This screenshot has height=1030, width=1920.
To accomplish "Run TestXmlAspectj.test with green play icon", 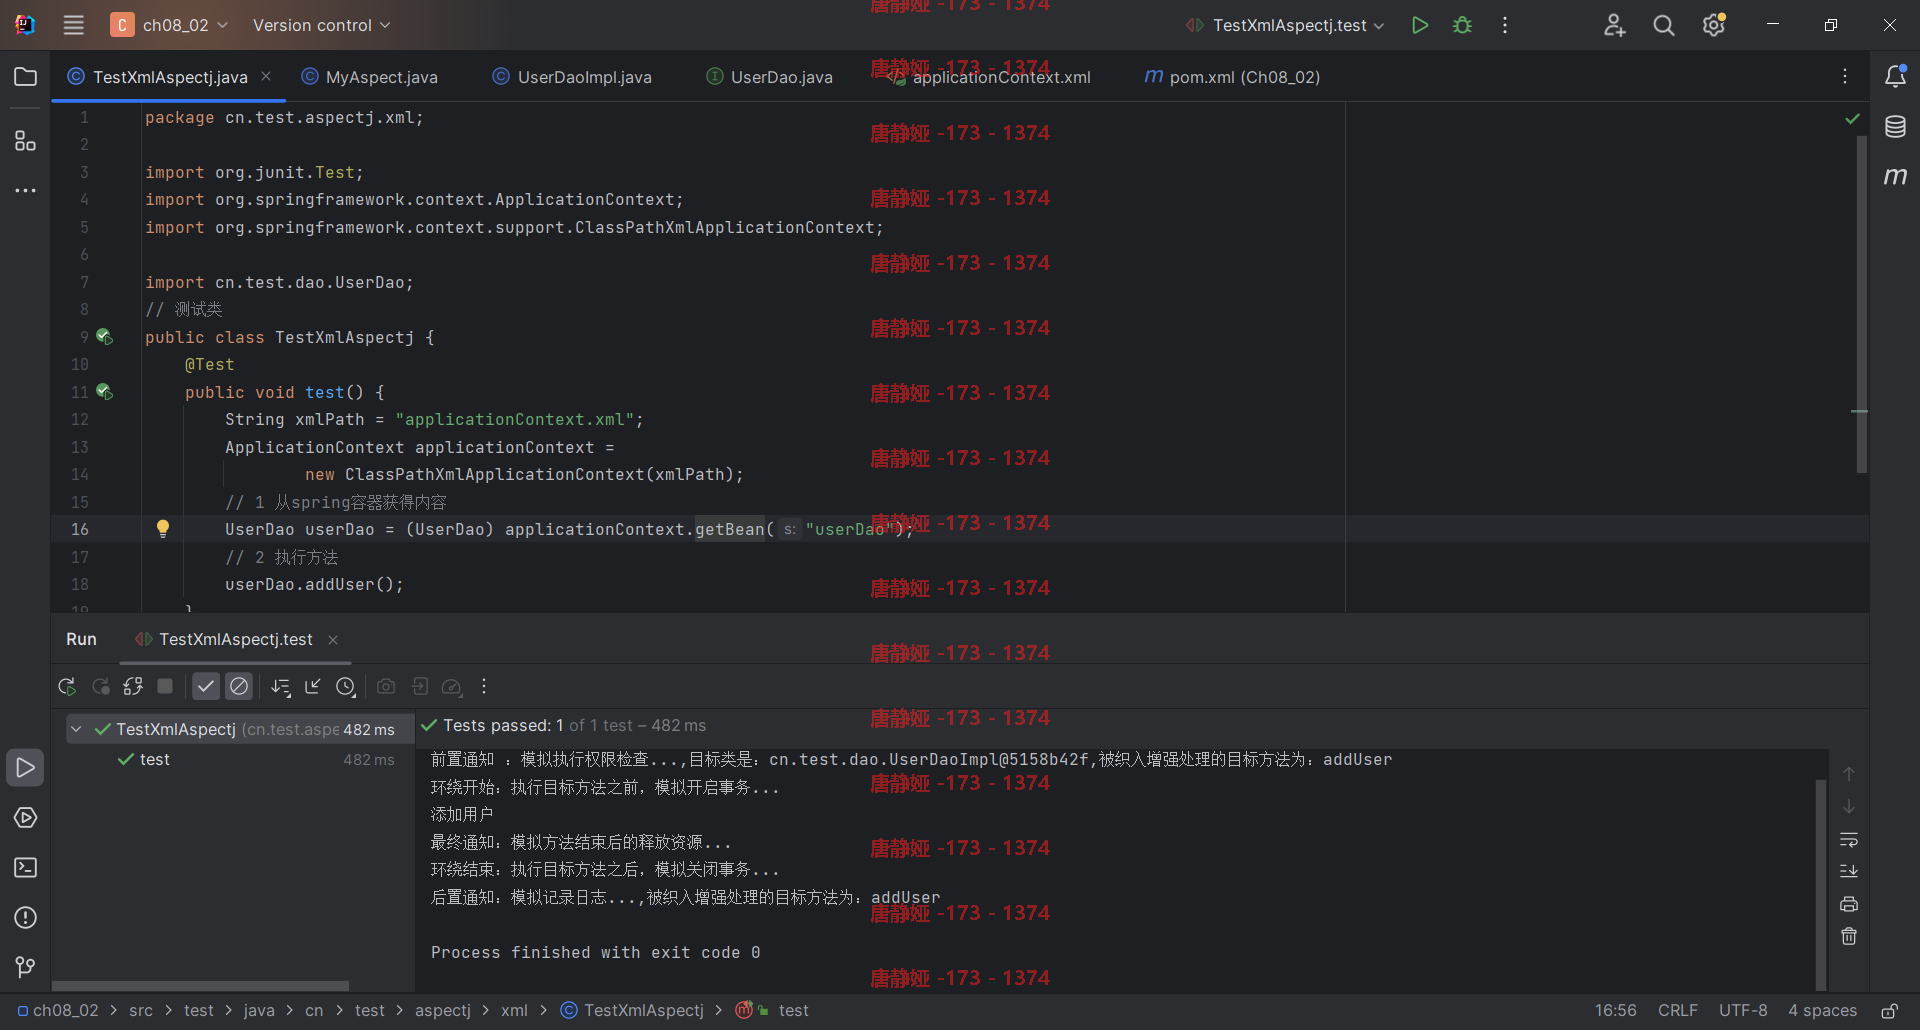I will [1419, 25].
